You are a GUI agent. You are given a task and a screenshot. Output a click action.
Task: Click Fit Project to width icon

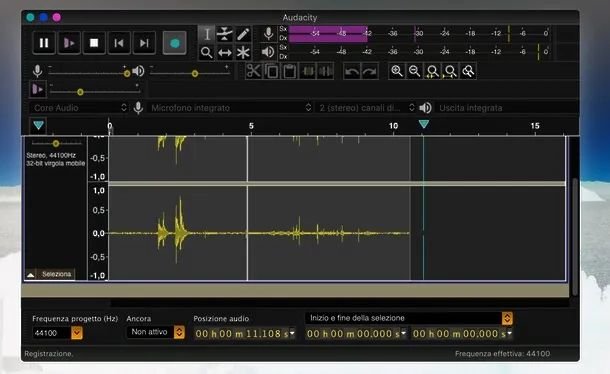(x=450, y=71)
